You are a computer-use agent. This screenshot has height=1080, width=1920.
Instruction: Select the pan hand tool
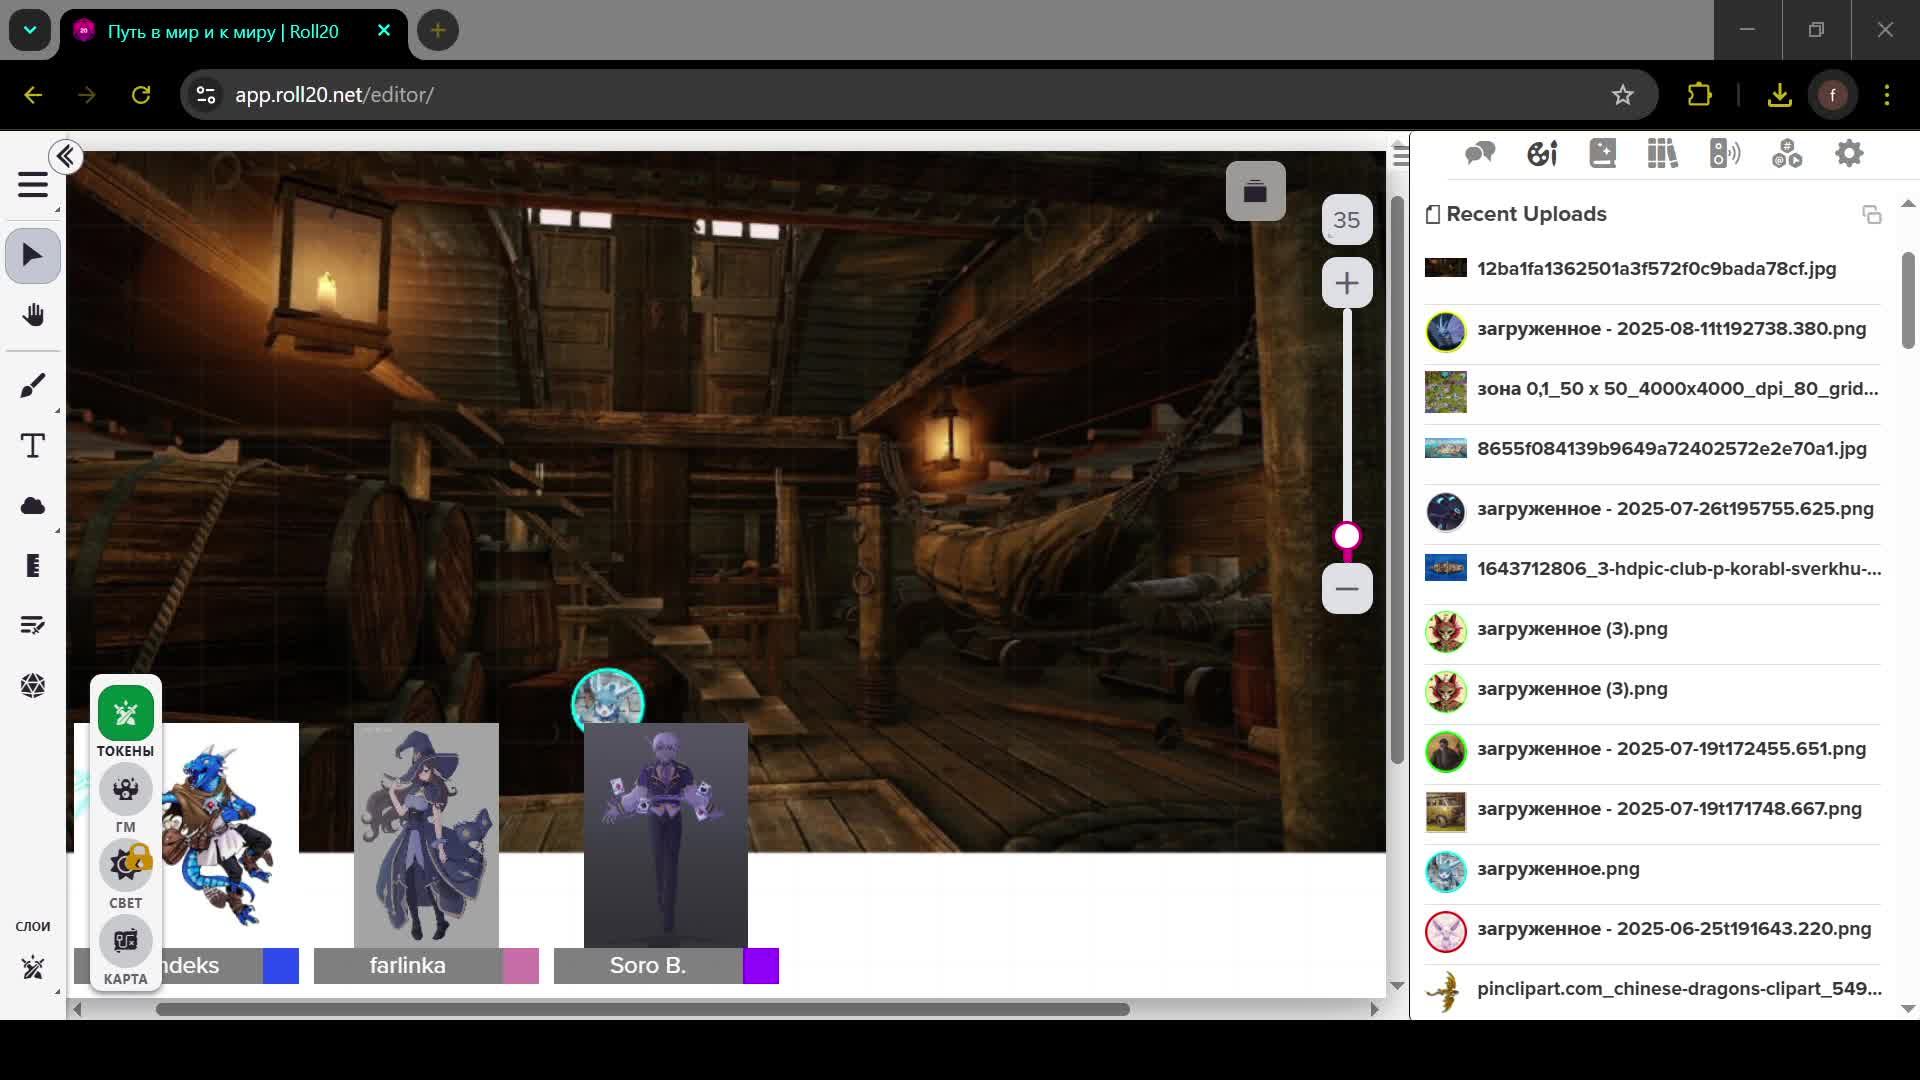(x=33, y=316)
